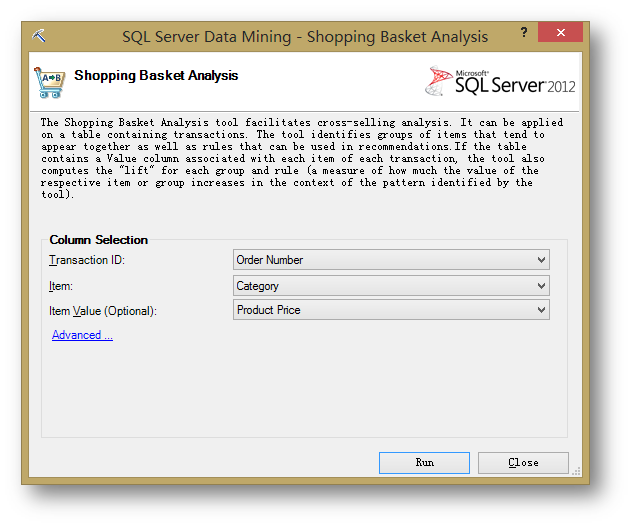Click the 'Item Value (Optional):' label
Viewport: 632px width, 527px height.
[103, 311]
